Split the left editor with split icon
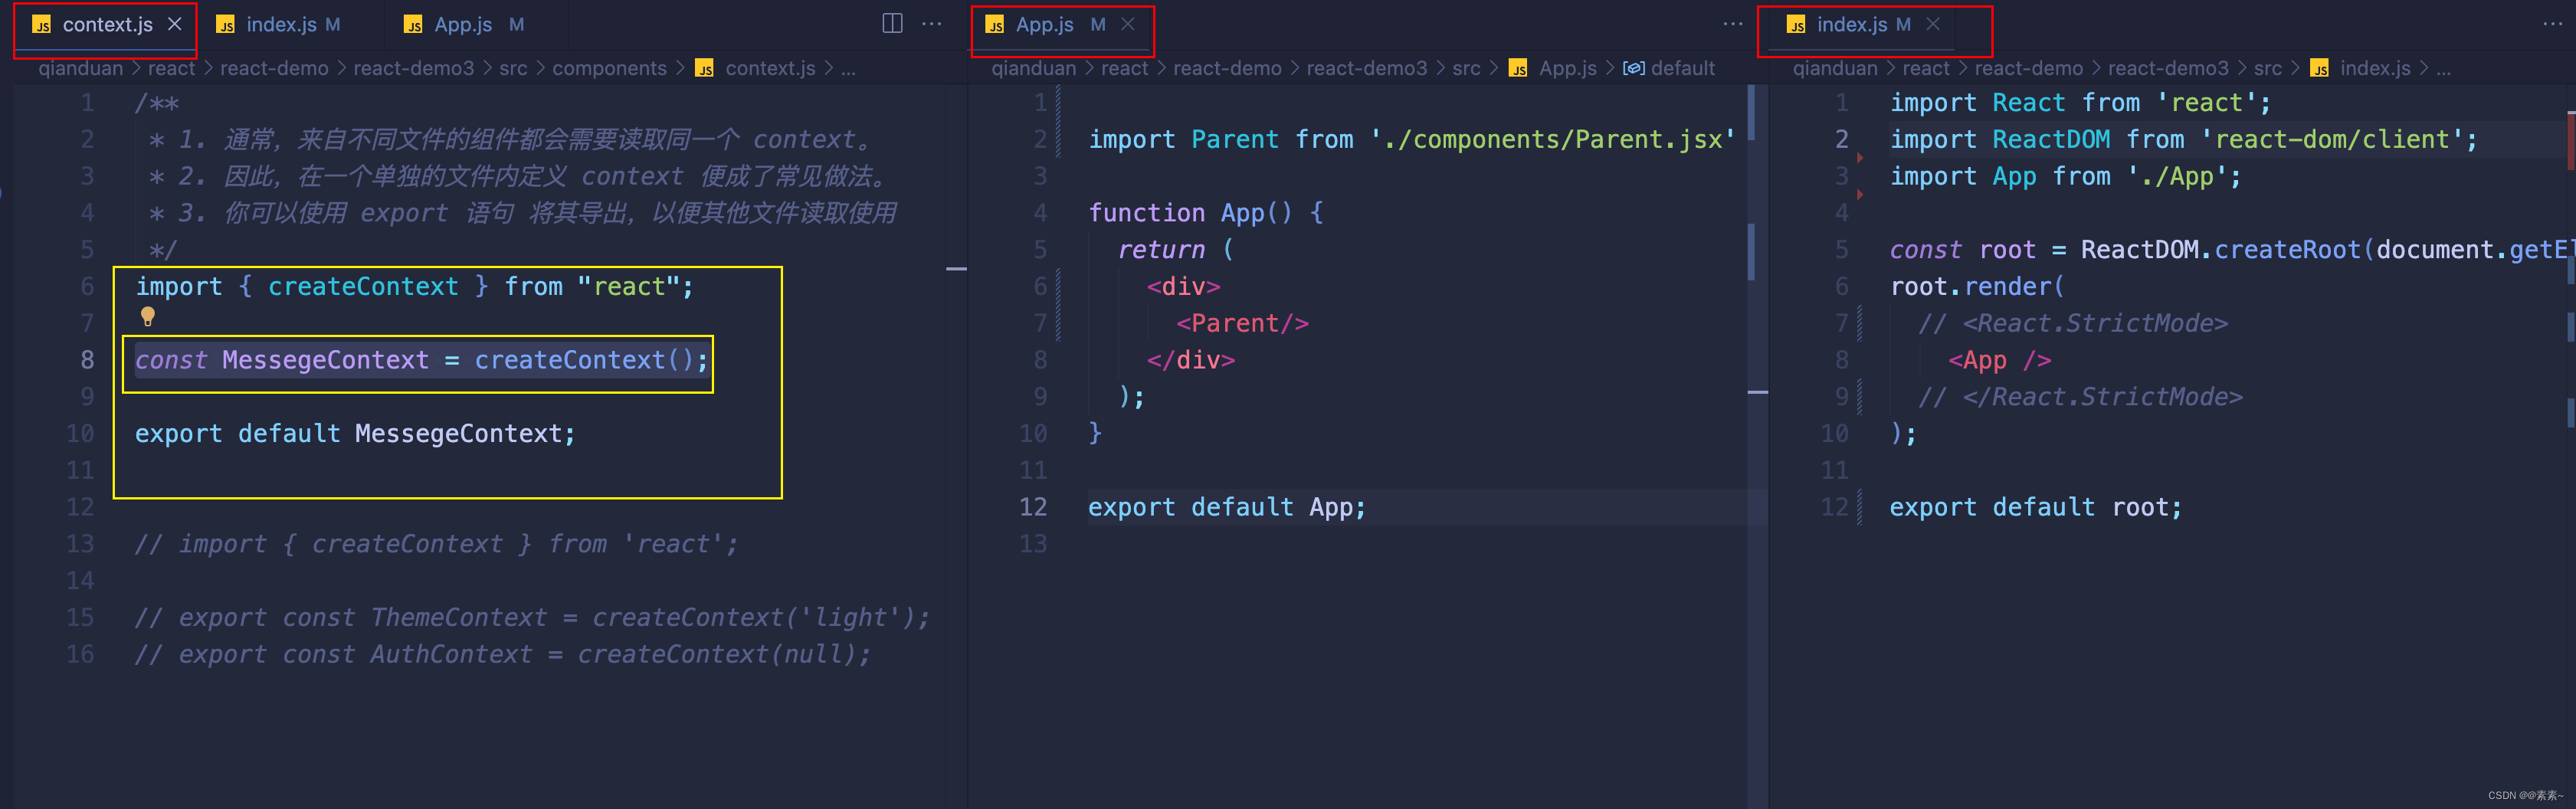The image size is (2576, 809). [x=892, y=24]
